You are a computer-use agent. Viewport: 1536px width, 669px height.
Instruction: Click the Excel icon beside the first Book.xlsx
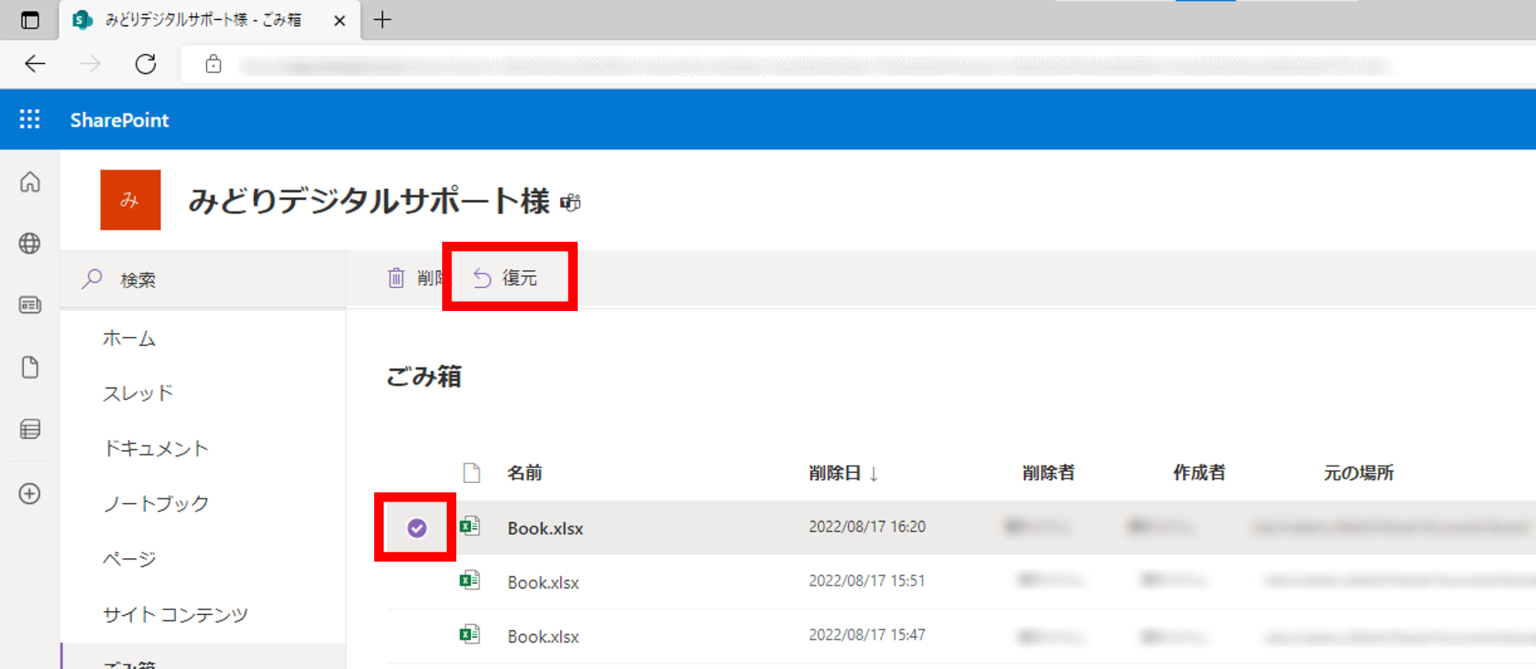coord(470,527)
